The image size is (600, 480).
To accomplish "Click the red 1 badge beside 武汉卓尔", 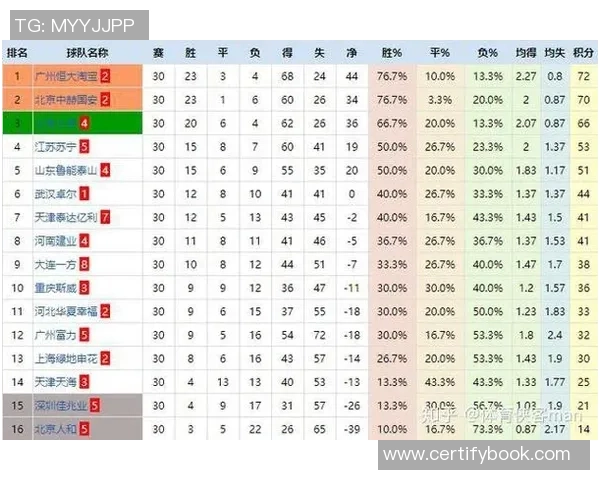I will pos(84,193).
